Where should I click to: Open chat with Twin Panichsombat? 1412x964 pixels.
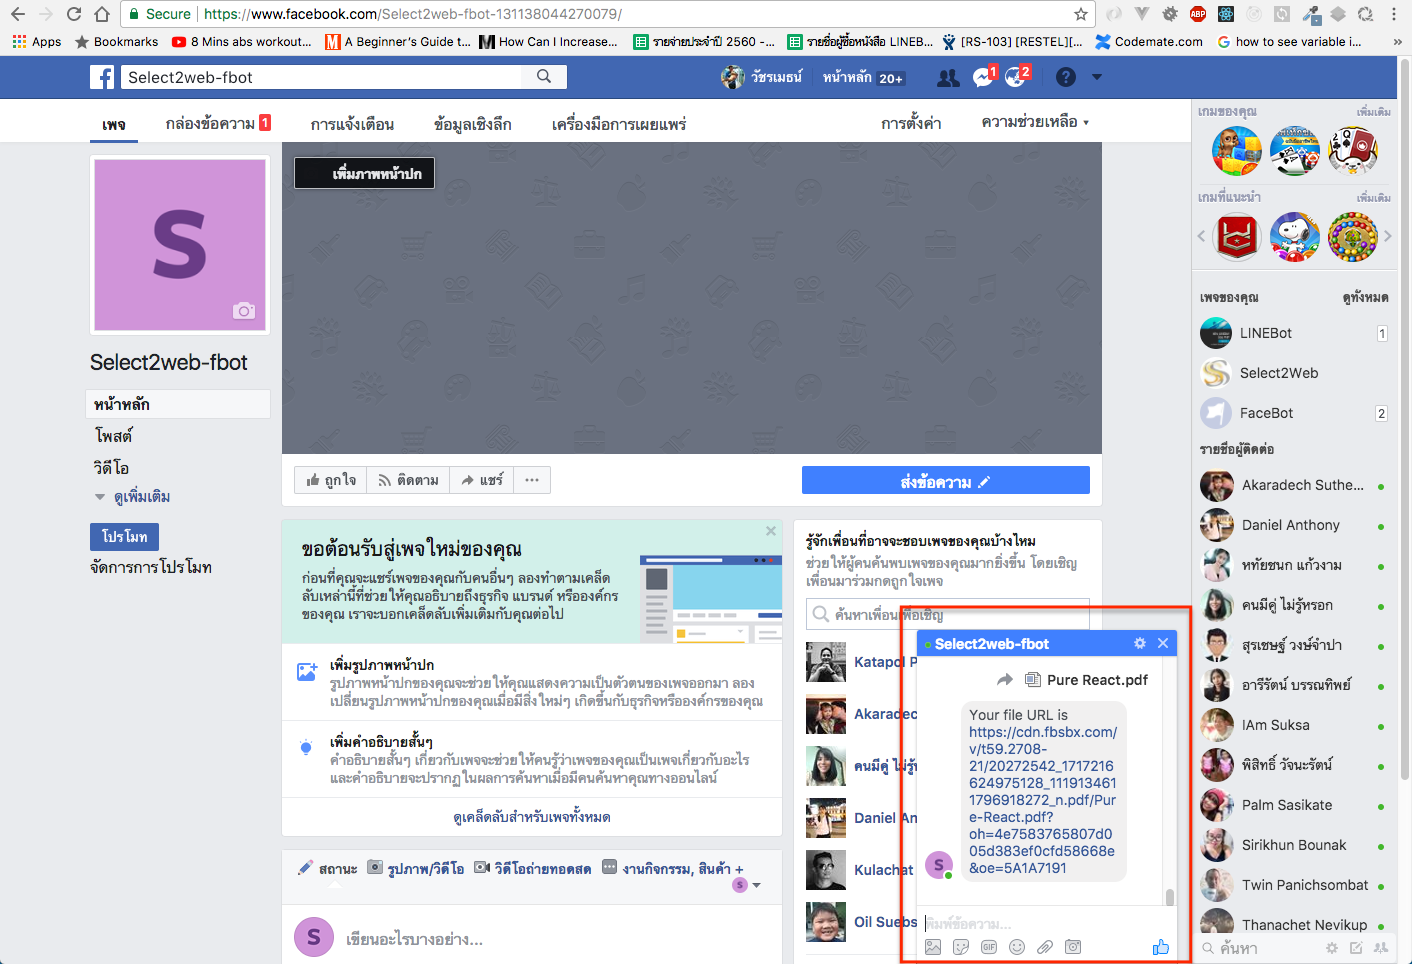1294,885
